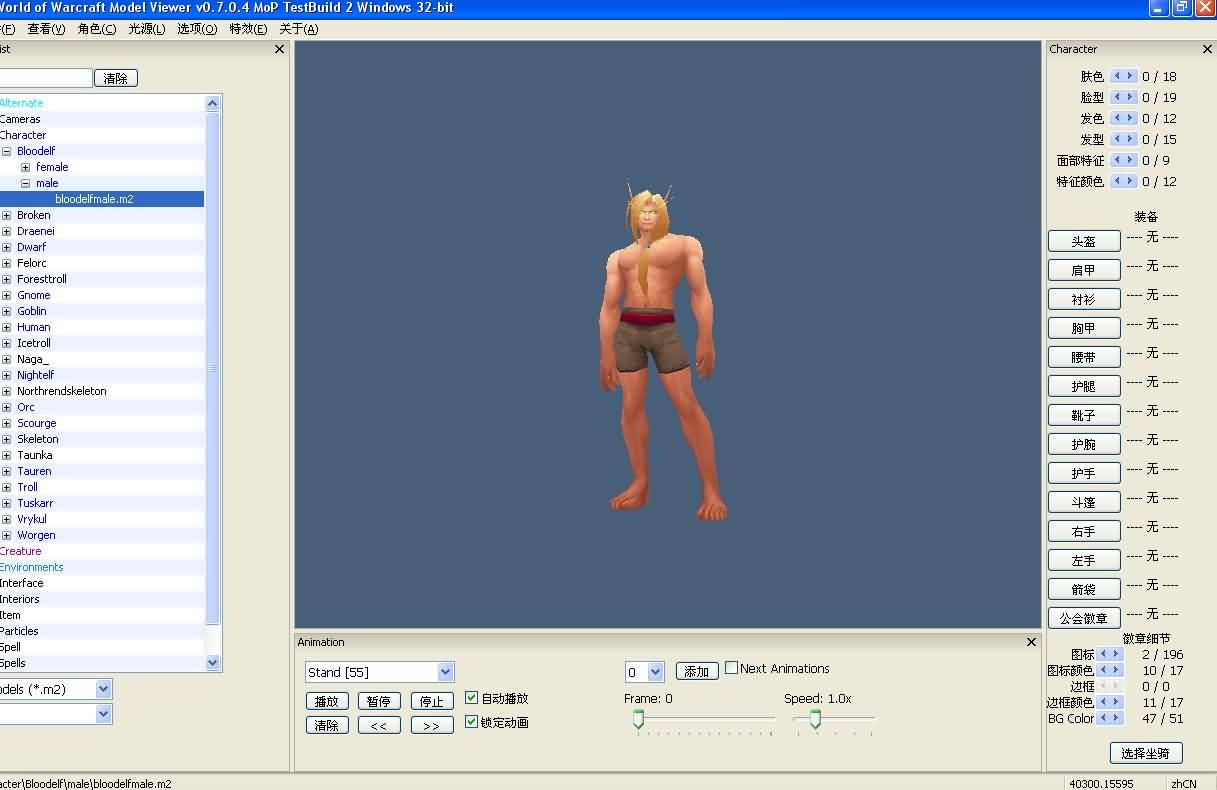Click the 头盔 helmet equipment button

click(x=1084, y=241)
